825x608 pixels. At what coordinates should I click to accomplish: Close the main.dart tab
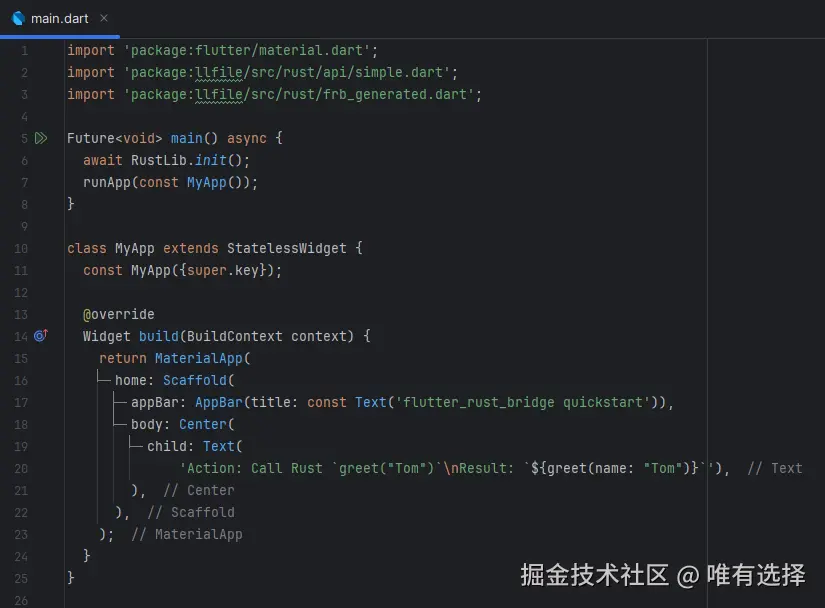pos(104,18)
